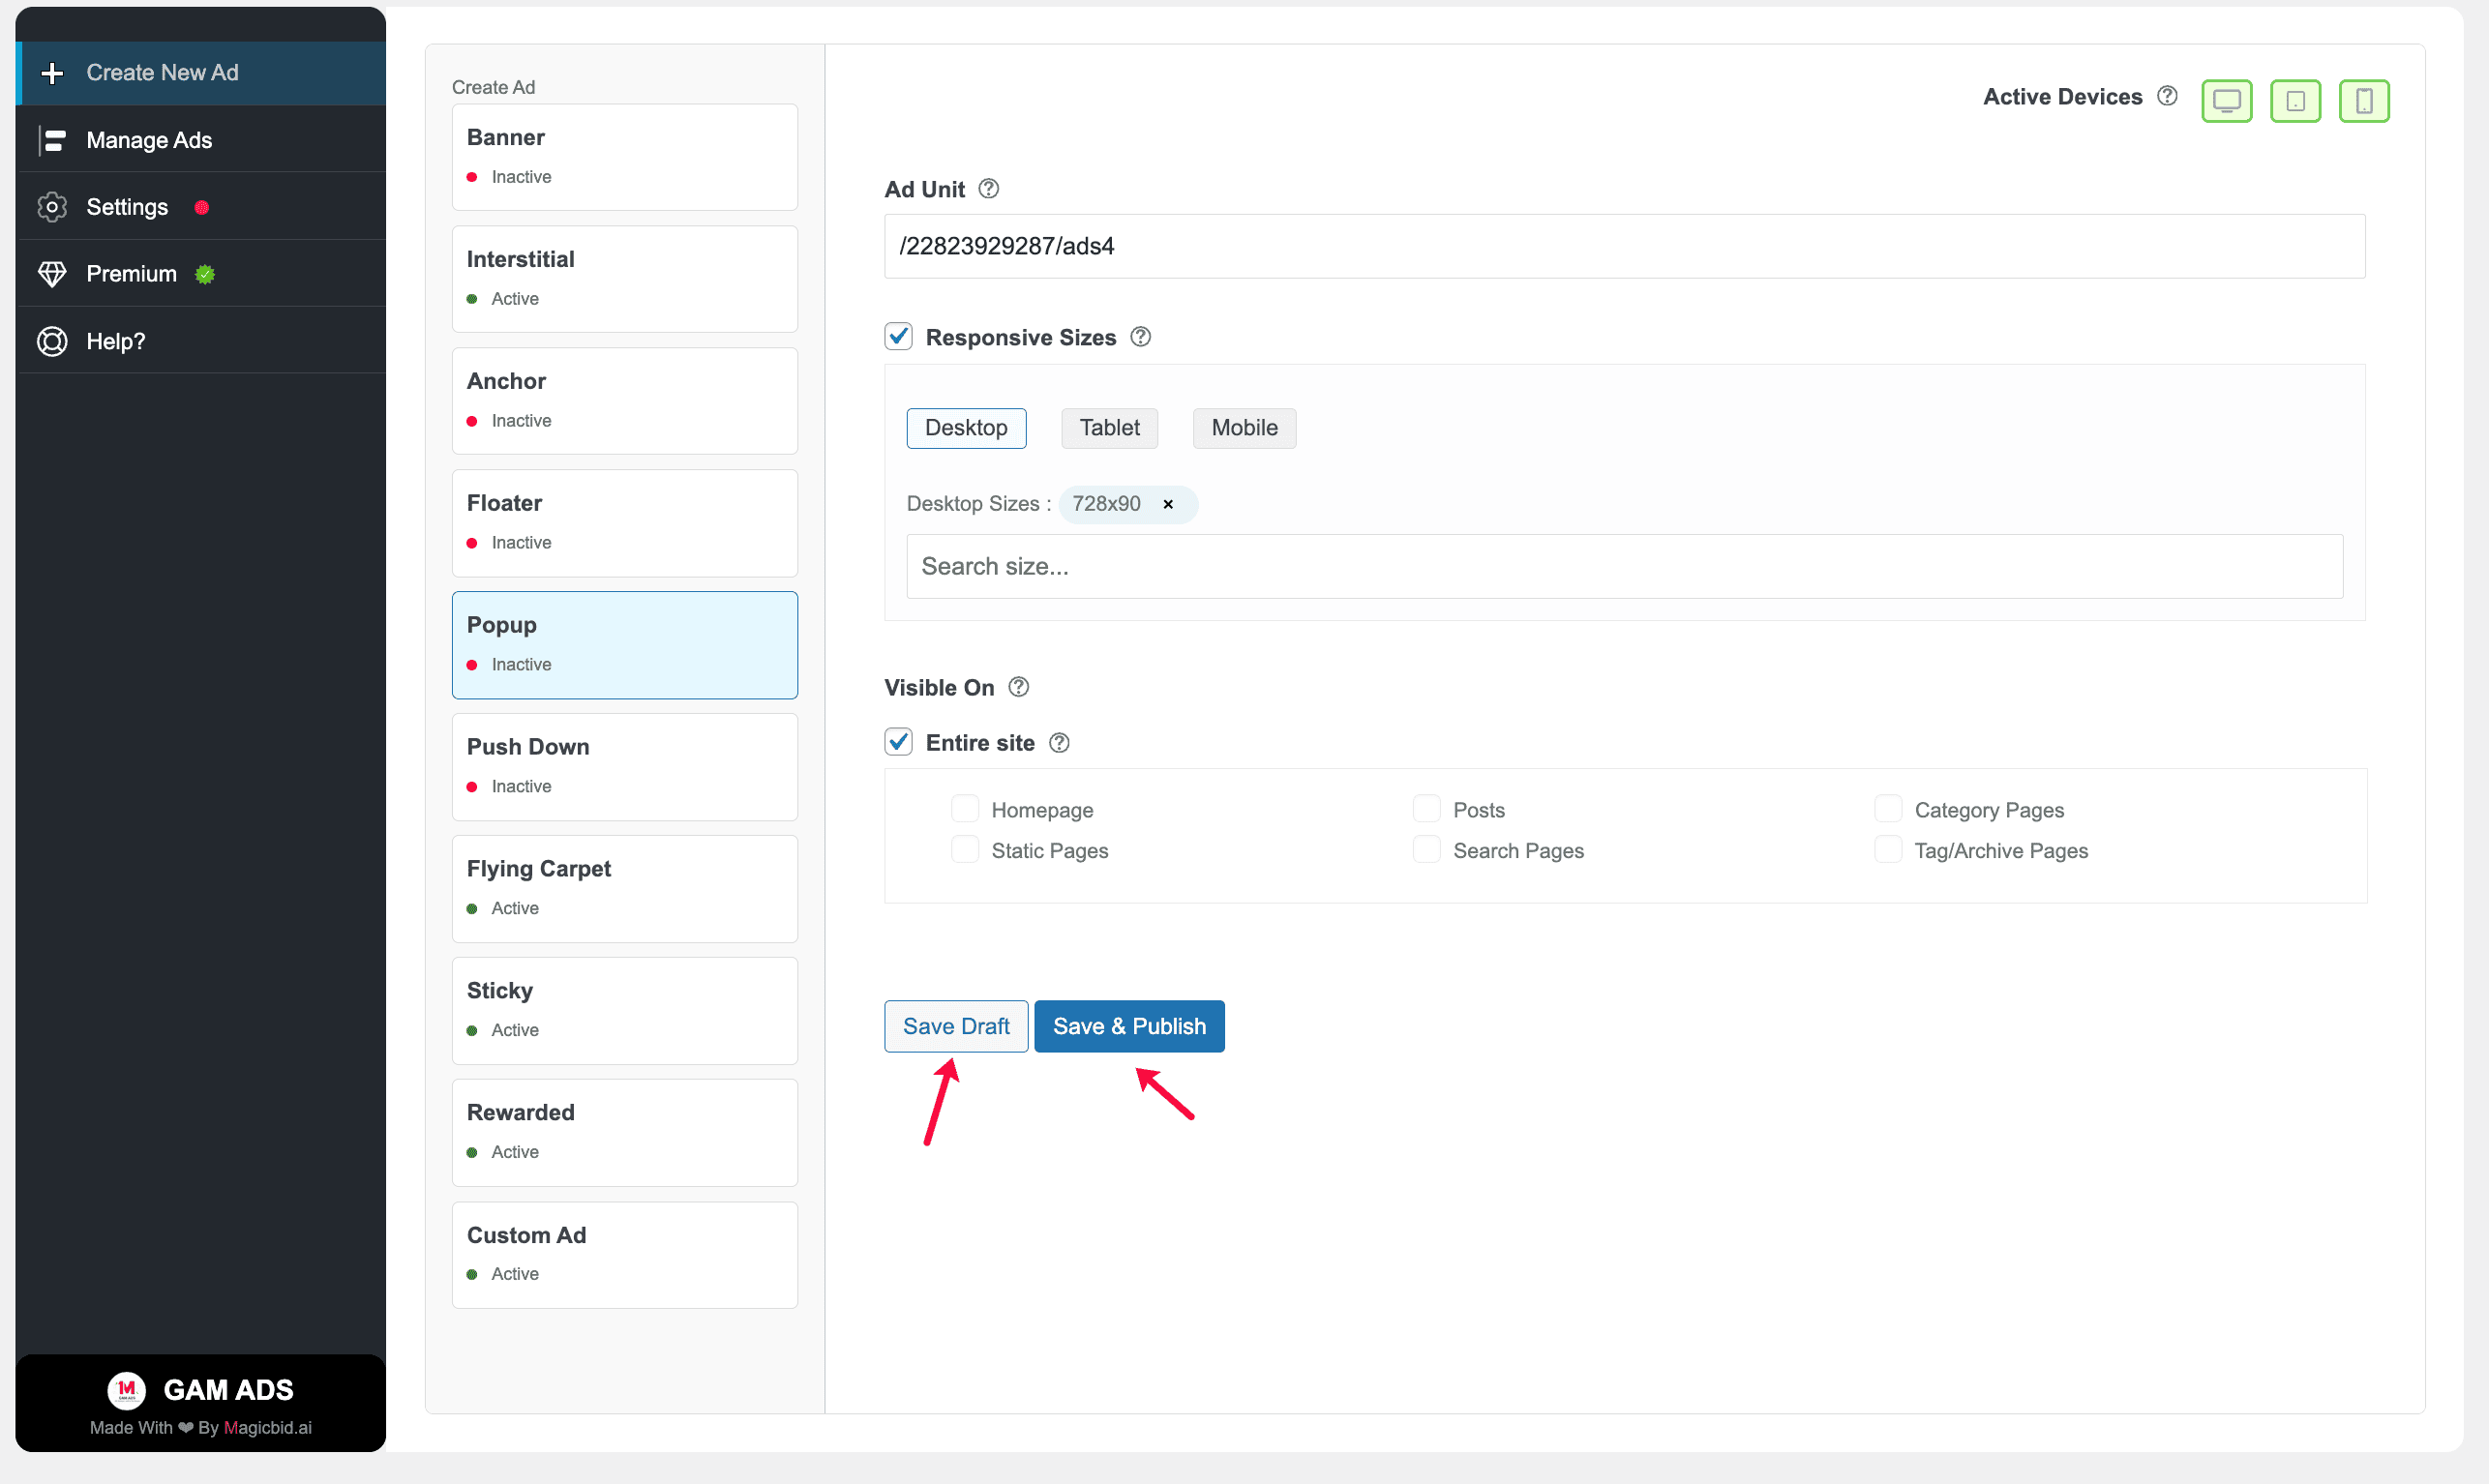
Task: Click the Ad Unit path input field
Action: [x=1624, y=246]
